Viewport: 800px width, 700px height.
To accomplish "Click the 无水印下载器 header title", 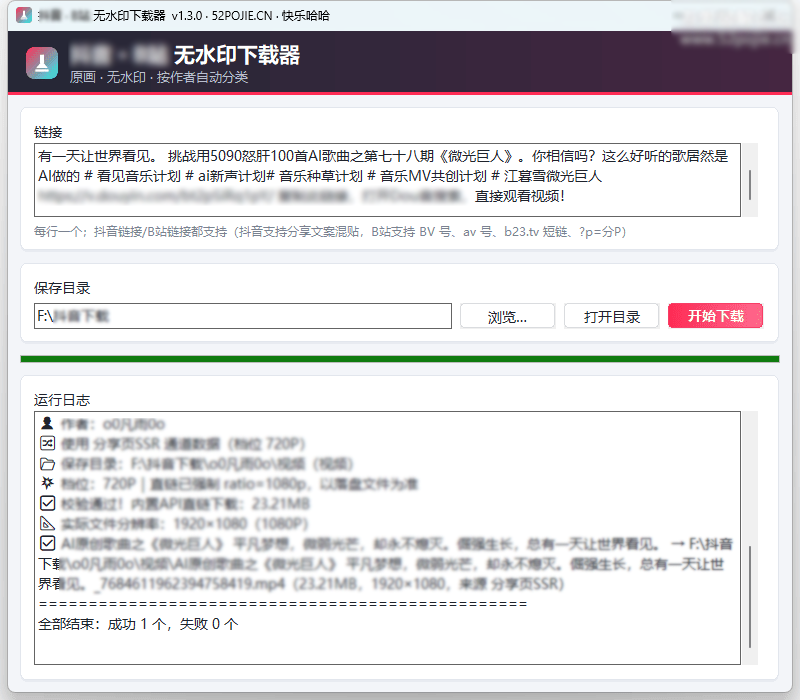I will coord(237,55).
